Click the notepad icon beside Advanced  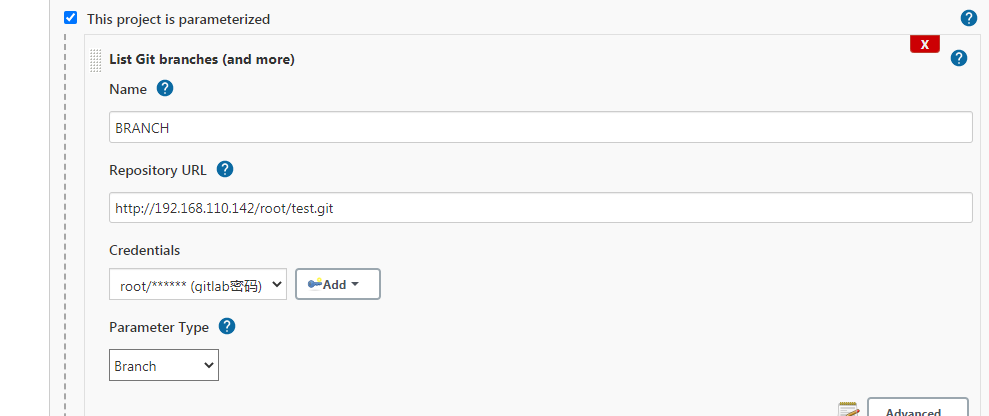[848, 409]
